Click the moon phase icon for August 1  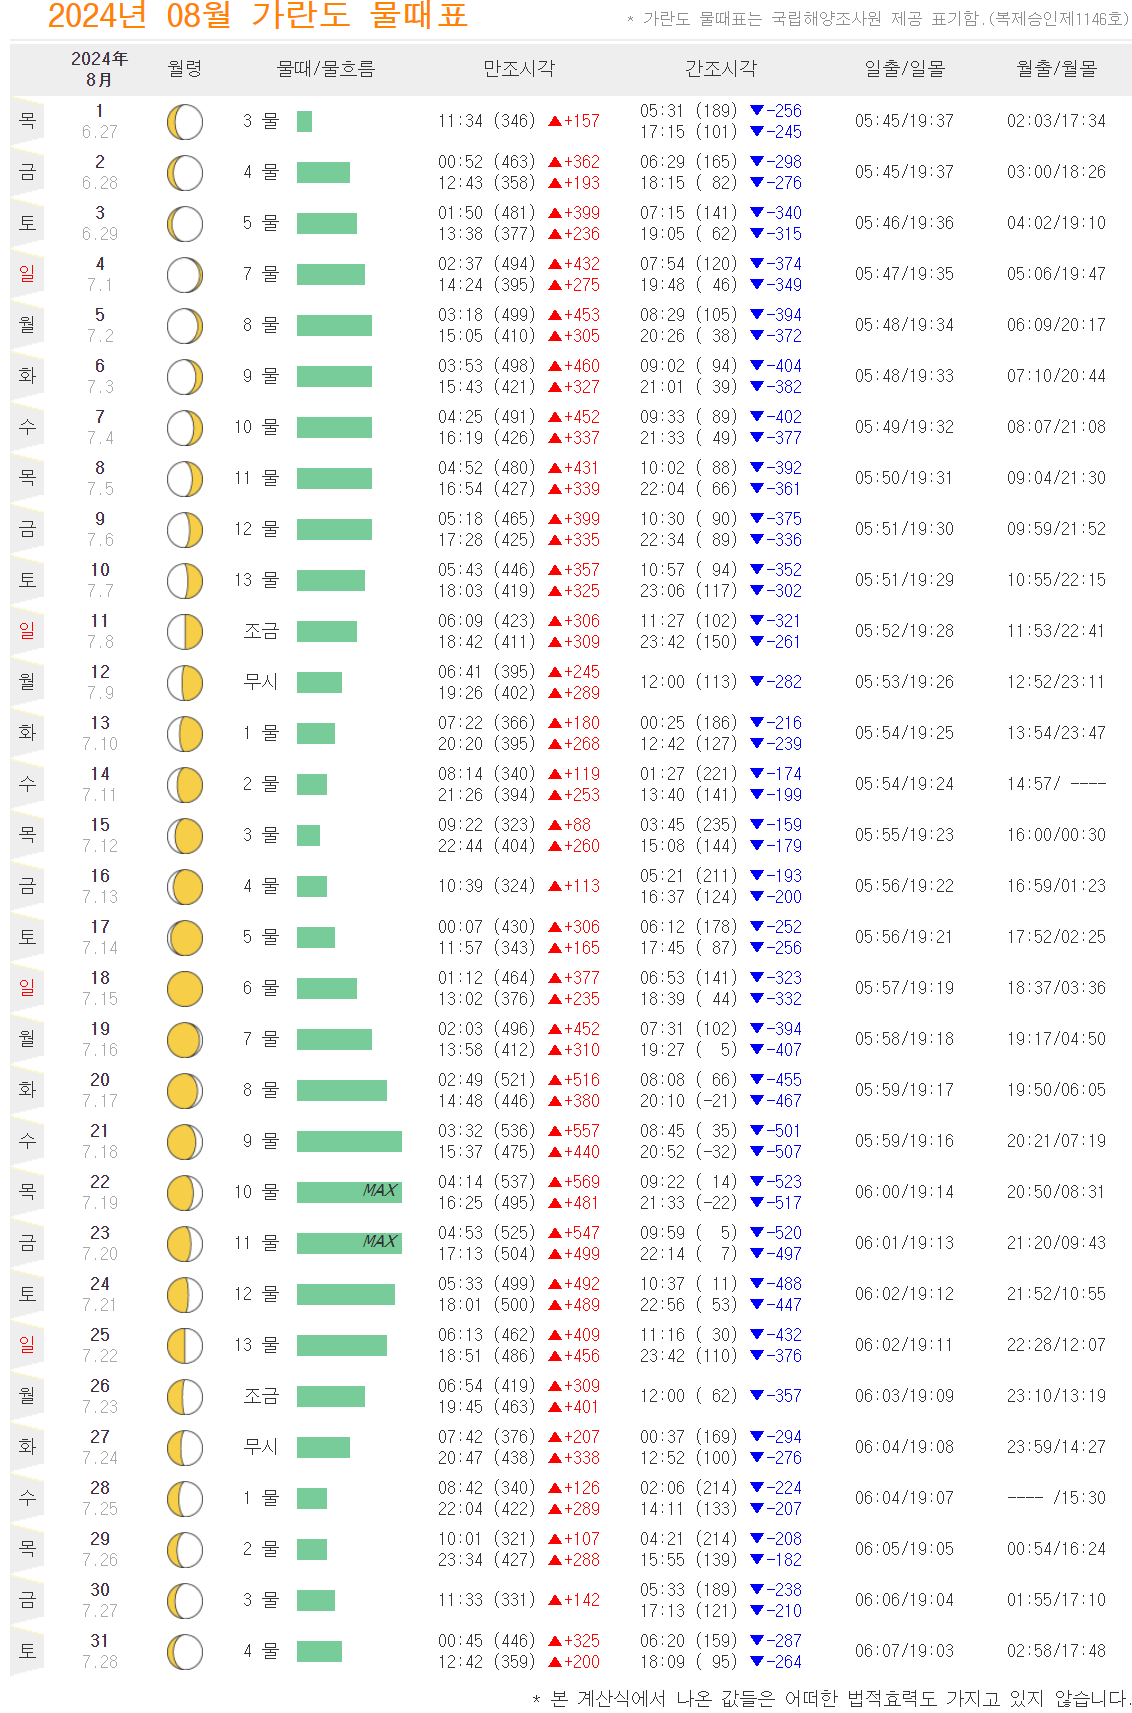185,122
